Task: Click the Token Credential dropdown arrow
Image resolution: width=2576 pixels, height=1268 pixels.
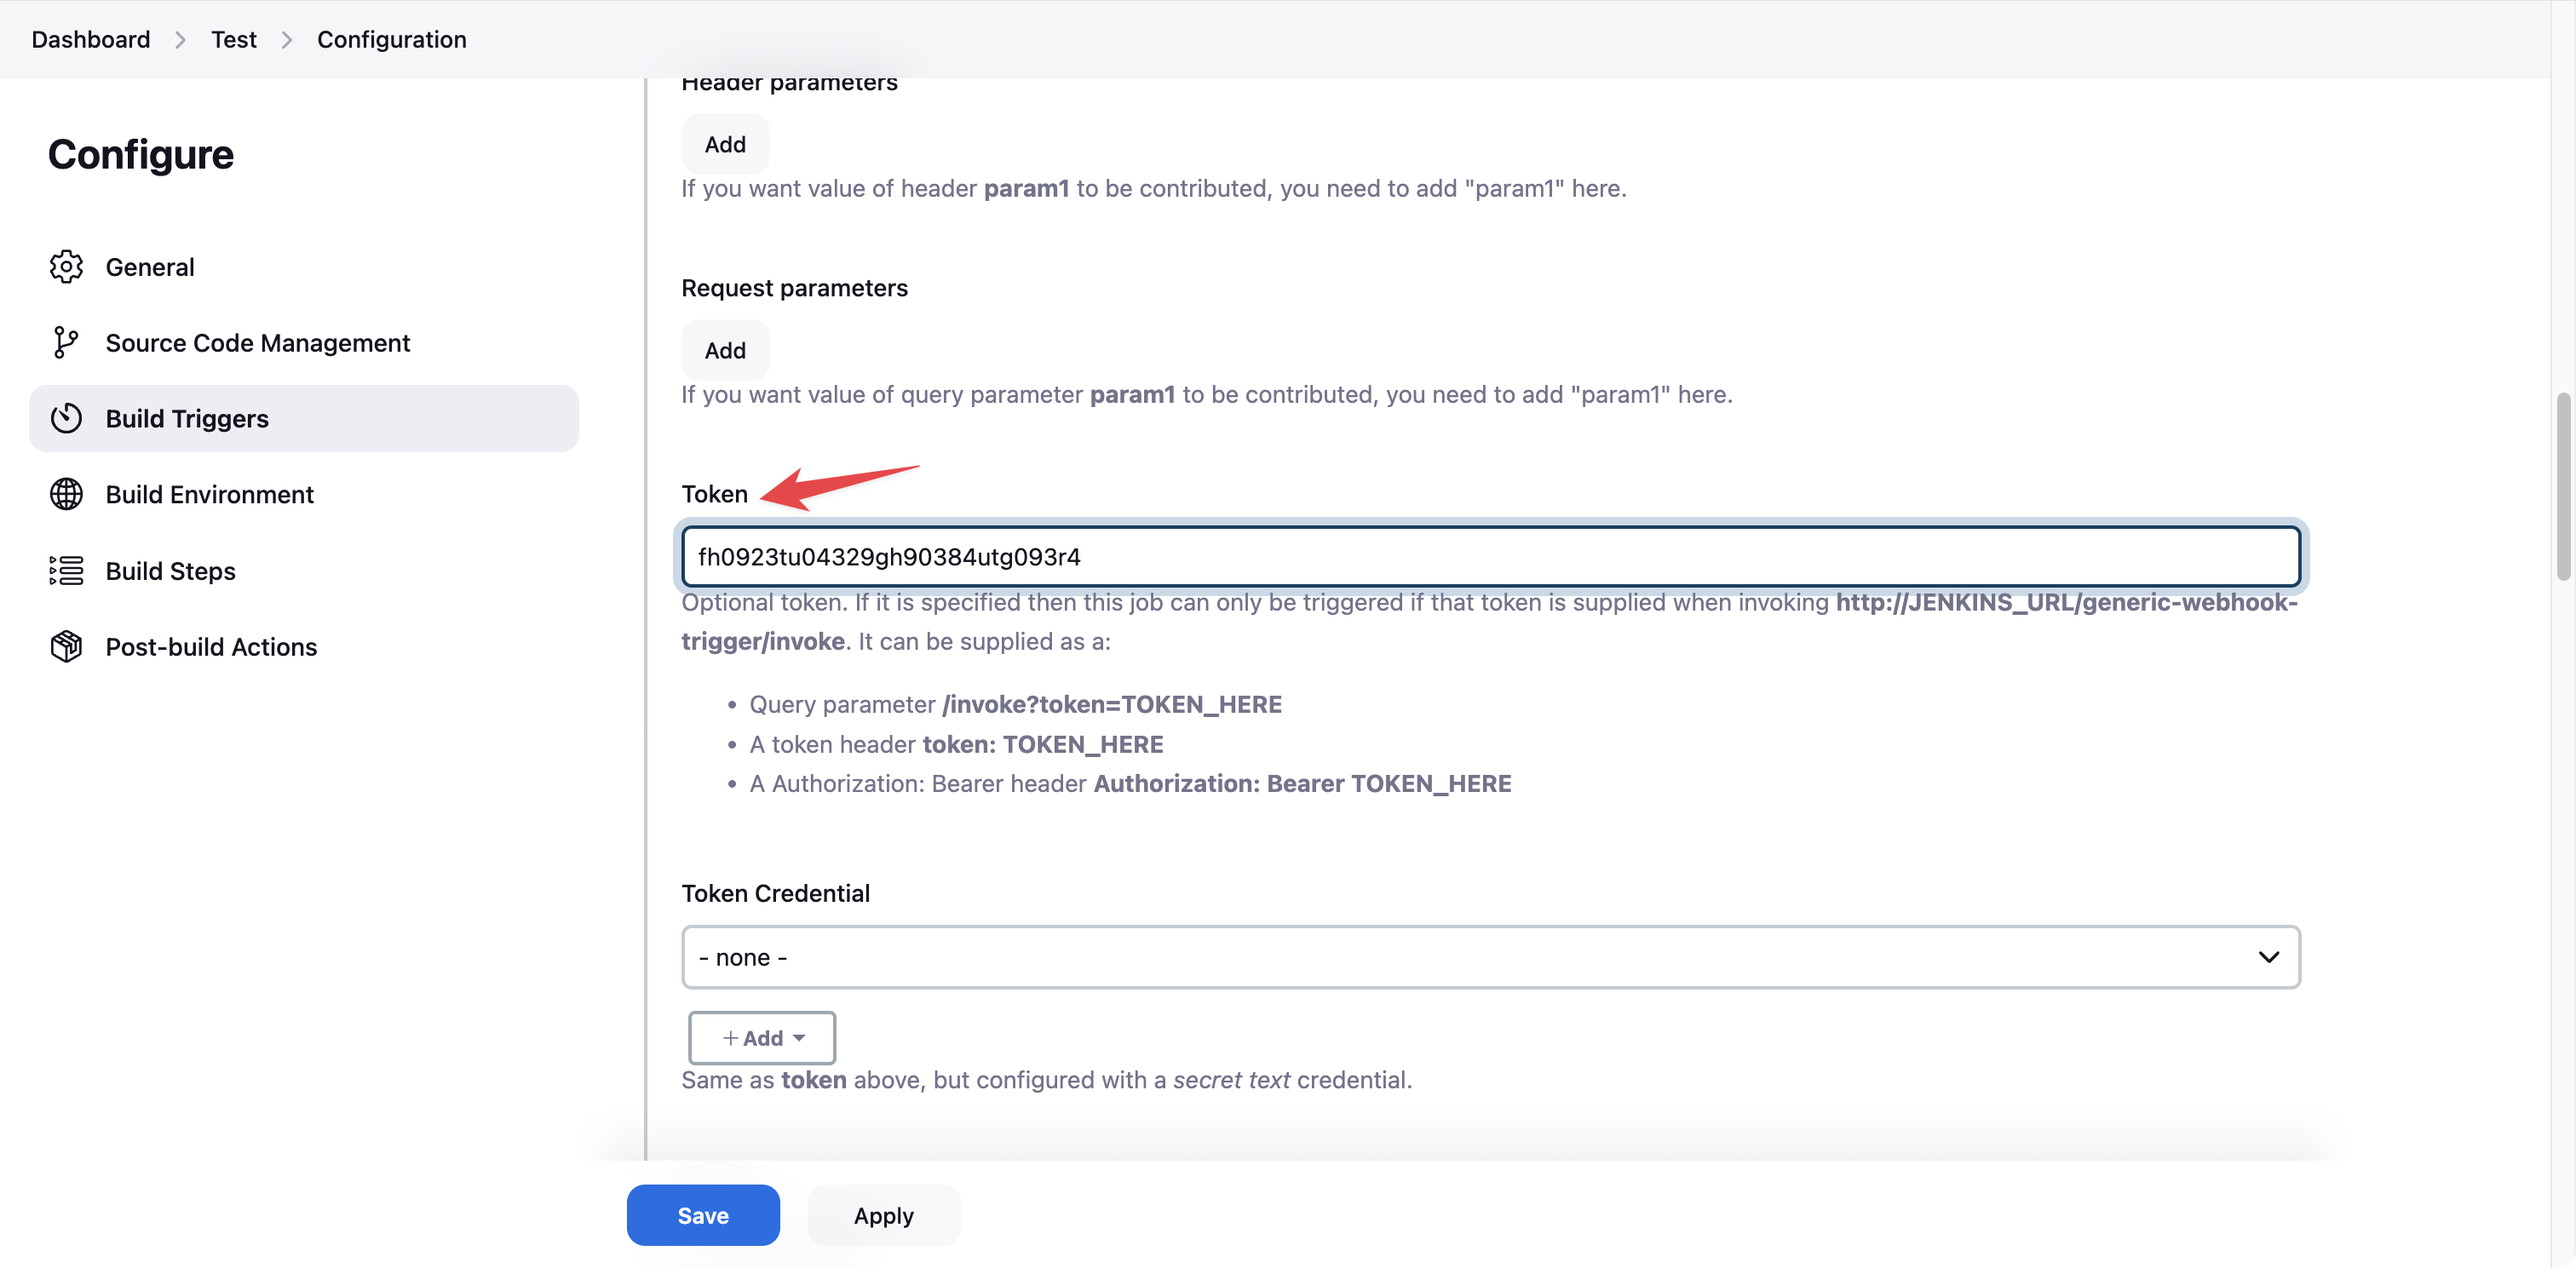Action: [x=2268, y=957]
